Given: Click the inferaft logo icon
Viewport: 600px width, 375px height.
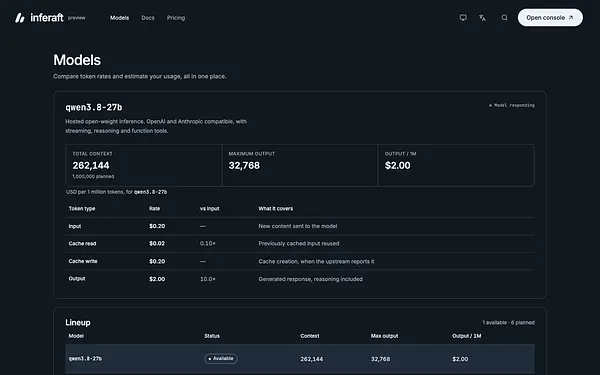Looking at the screenshot, I should pos(20,18).
